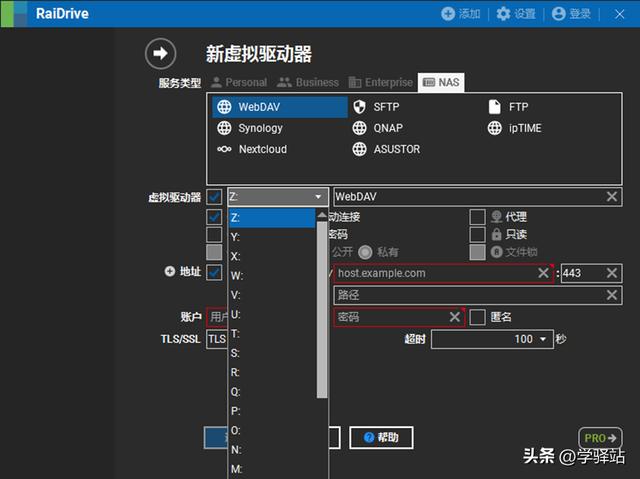Clear the path (路径) field
640x479 pixels.
point(611,295)
